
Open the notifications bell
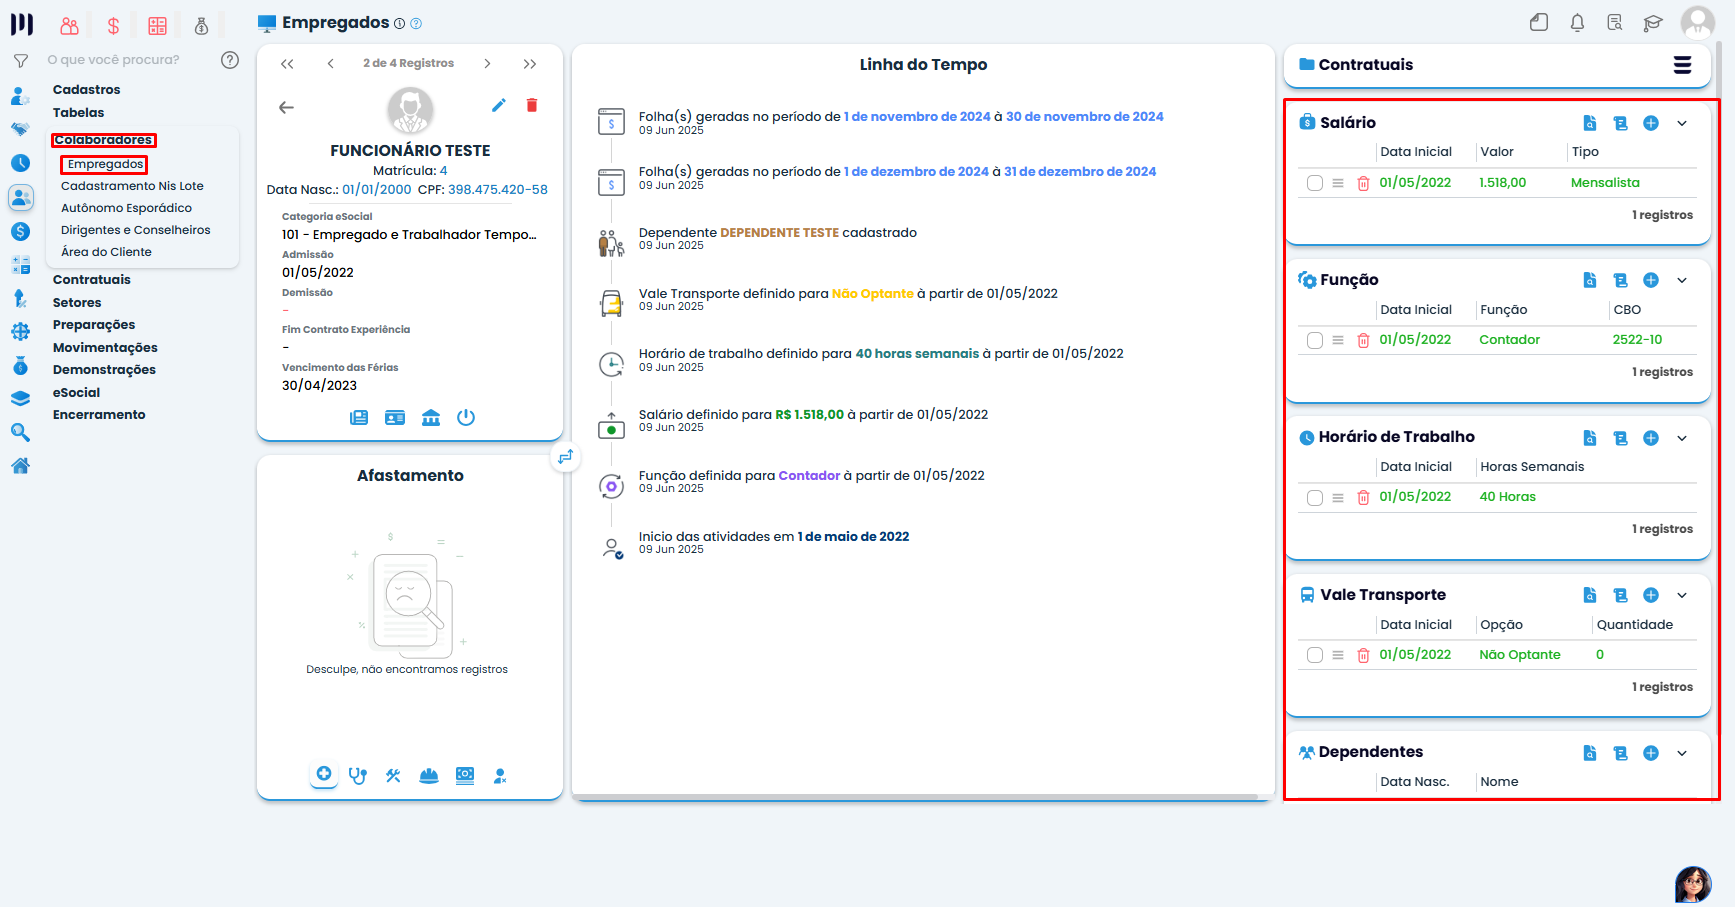1577,23
